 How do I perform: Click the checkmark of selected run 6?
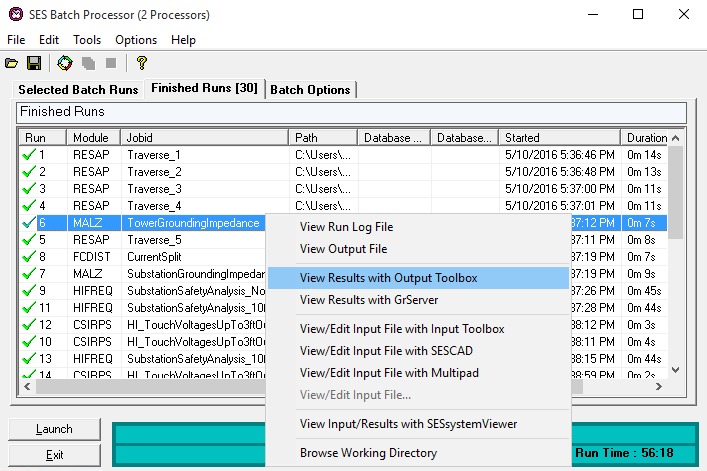28,223
